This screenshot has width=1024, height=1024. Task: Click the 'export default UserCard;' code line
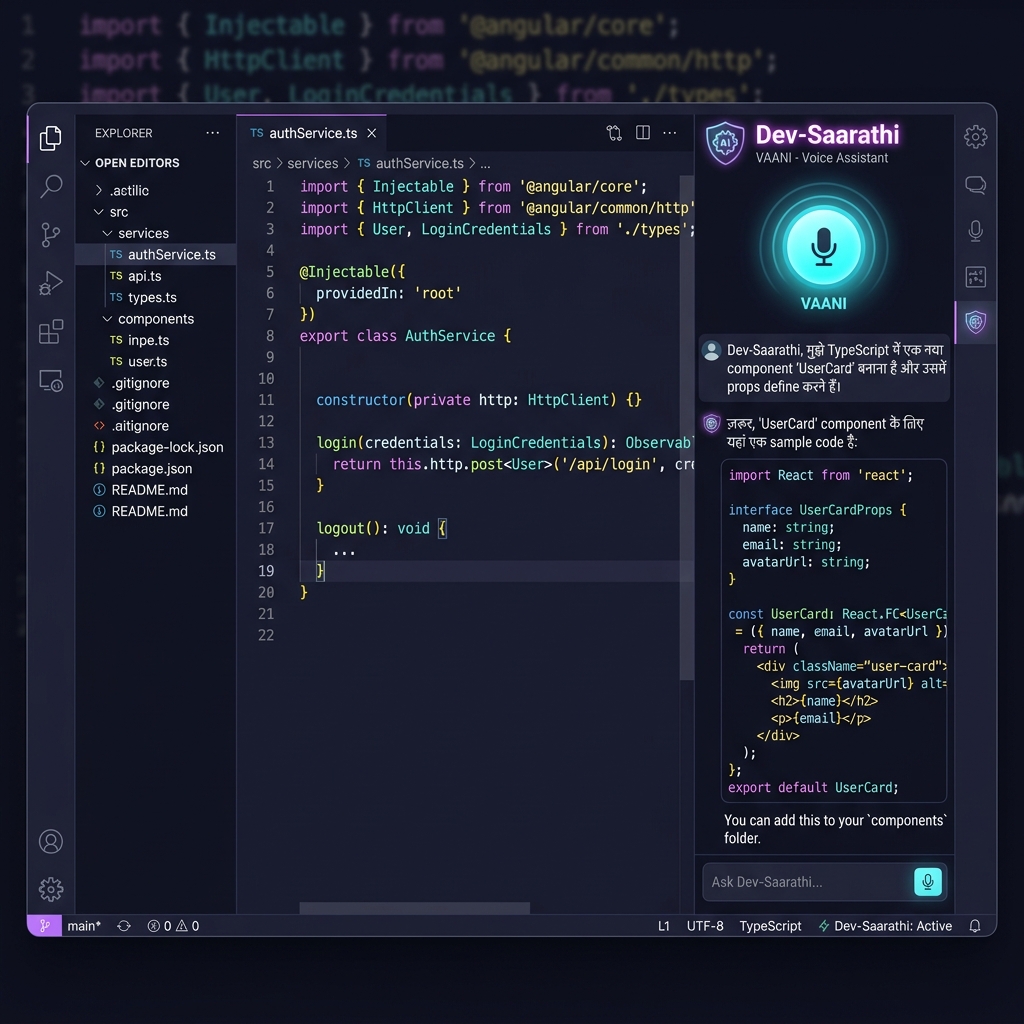pos(813,788)
